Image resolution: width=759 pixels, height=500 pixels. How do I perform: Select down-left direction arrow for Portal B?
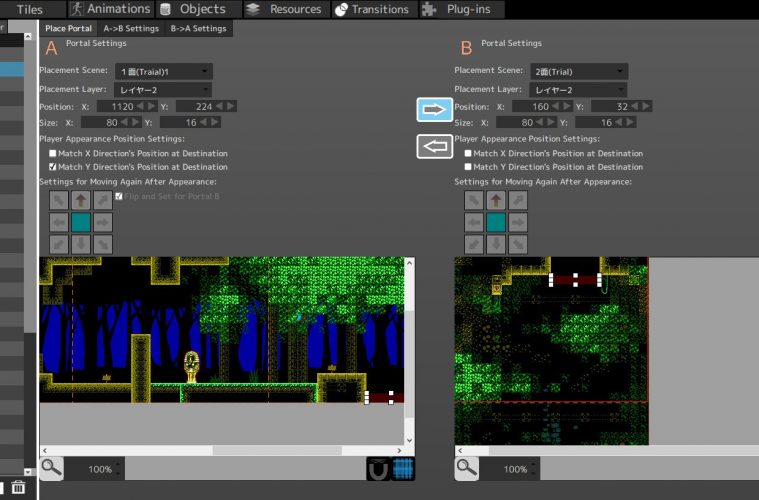pos(474,244)
